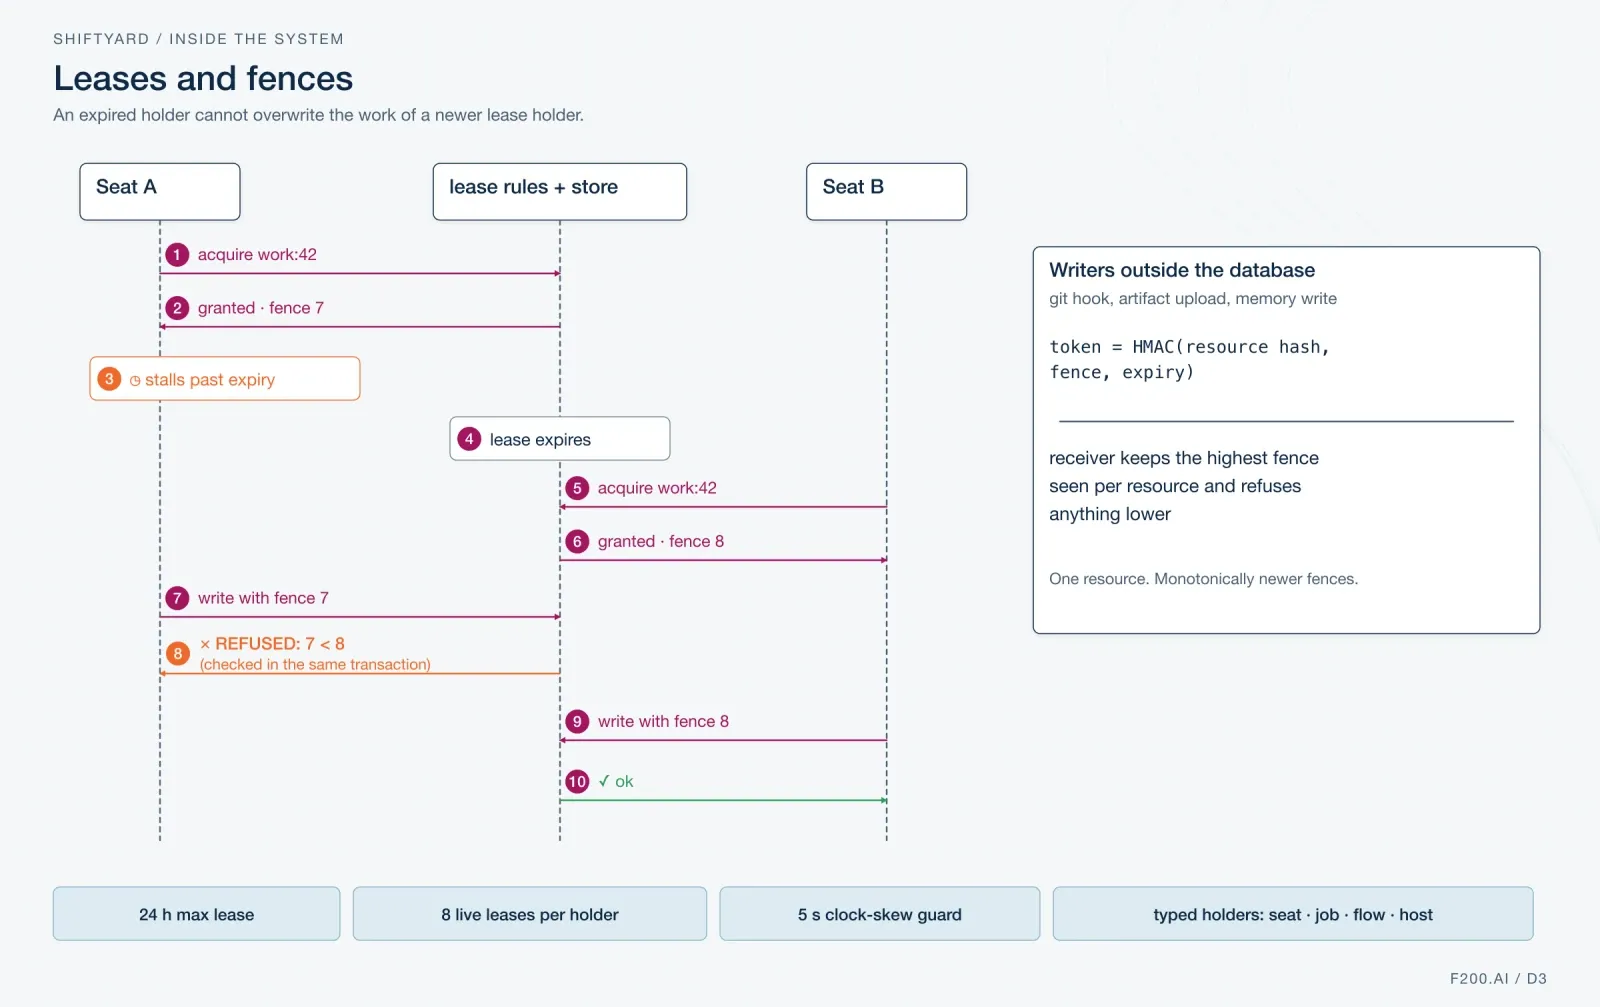Click 'write with fence 8' label
The image size is (1600, 1007).
pos(663,721)
